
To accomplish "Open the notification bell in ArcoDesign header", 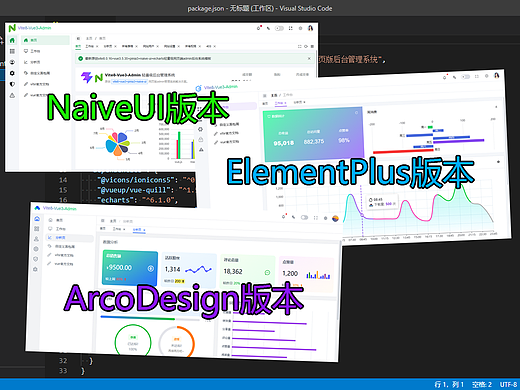I will (x=284, y=216).
